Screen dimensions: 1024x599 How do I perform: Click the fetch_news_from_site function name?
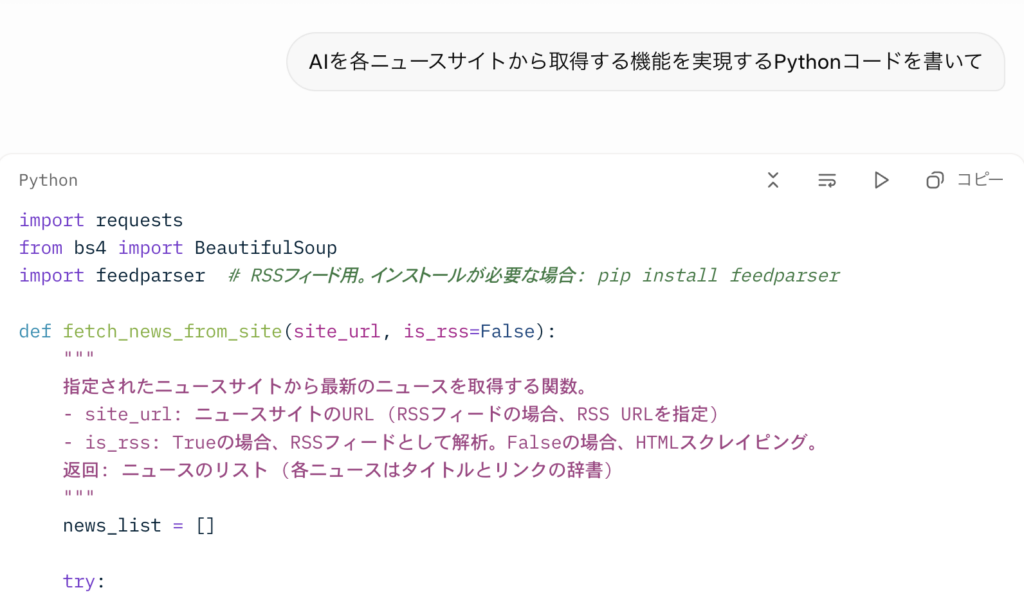click(173, 331)
